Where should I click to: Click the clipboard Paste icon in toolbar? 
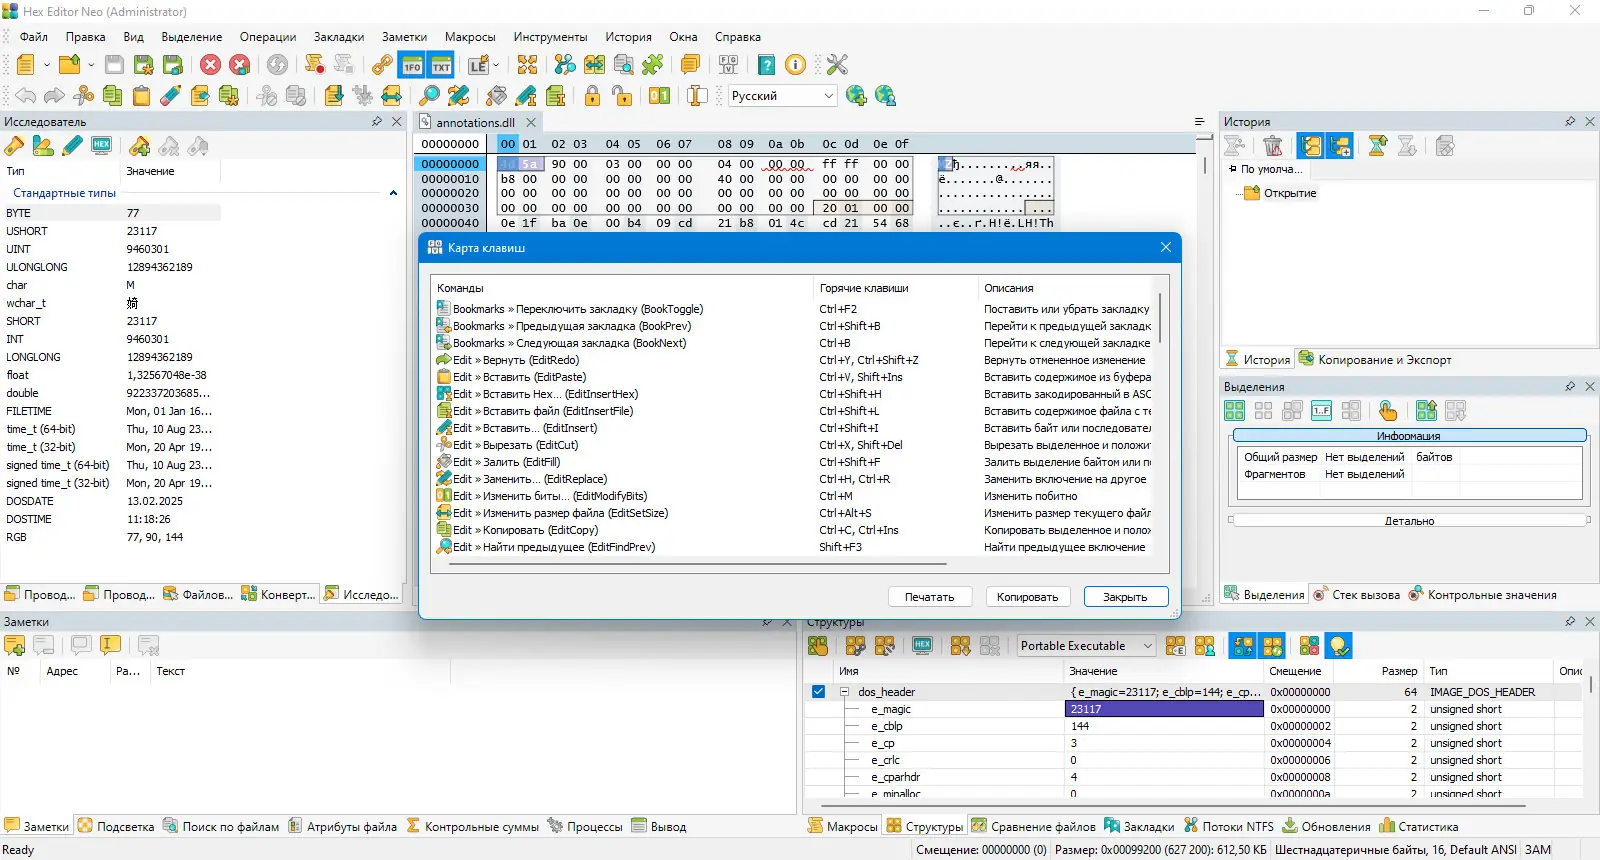click(x=141, y=96)
